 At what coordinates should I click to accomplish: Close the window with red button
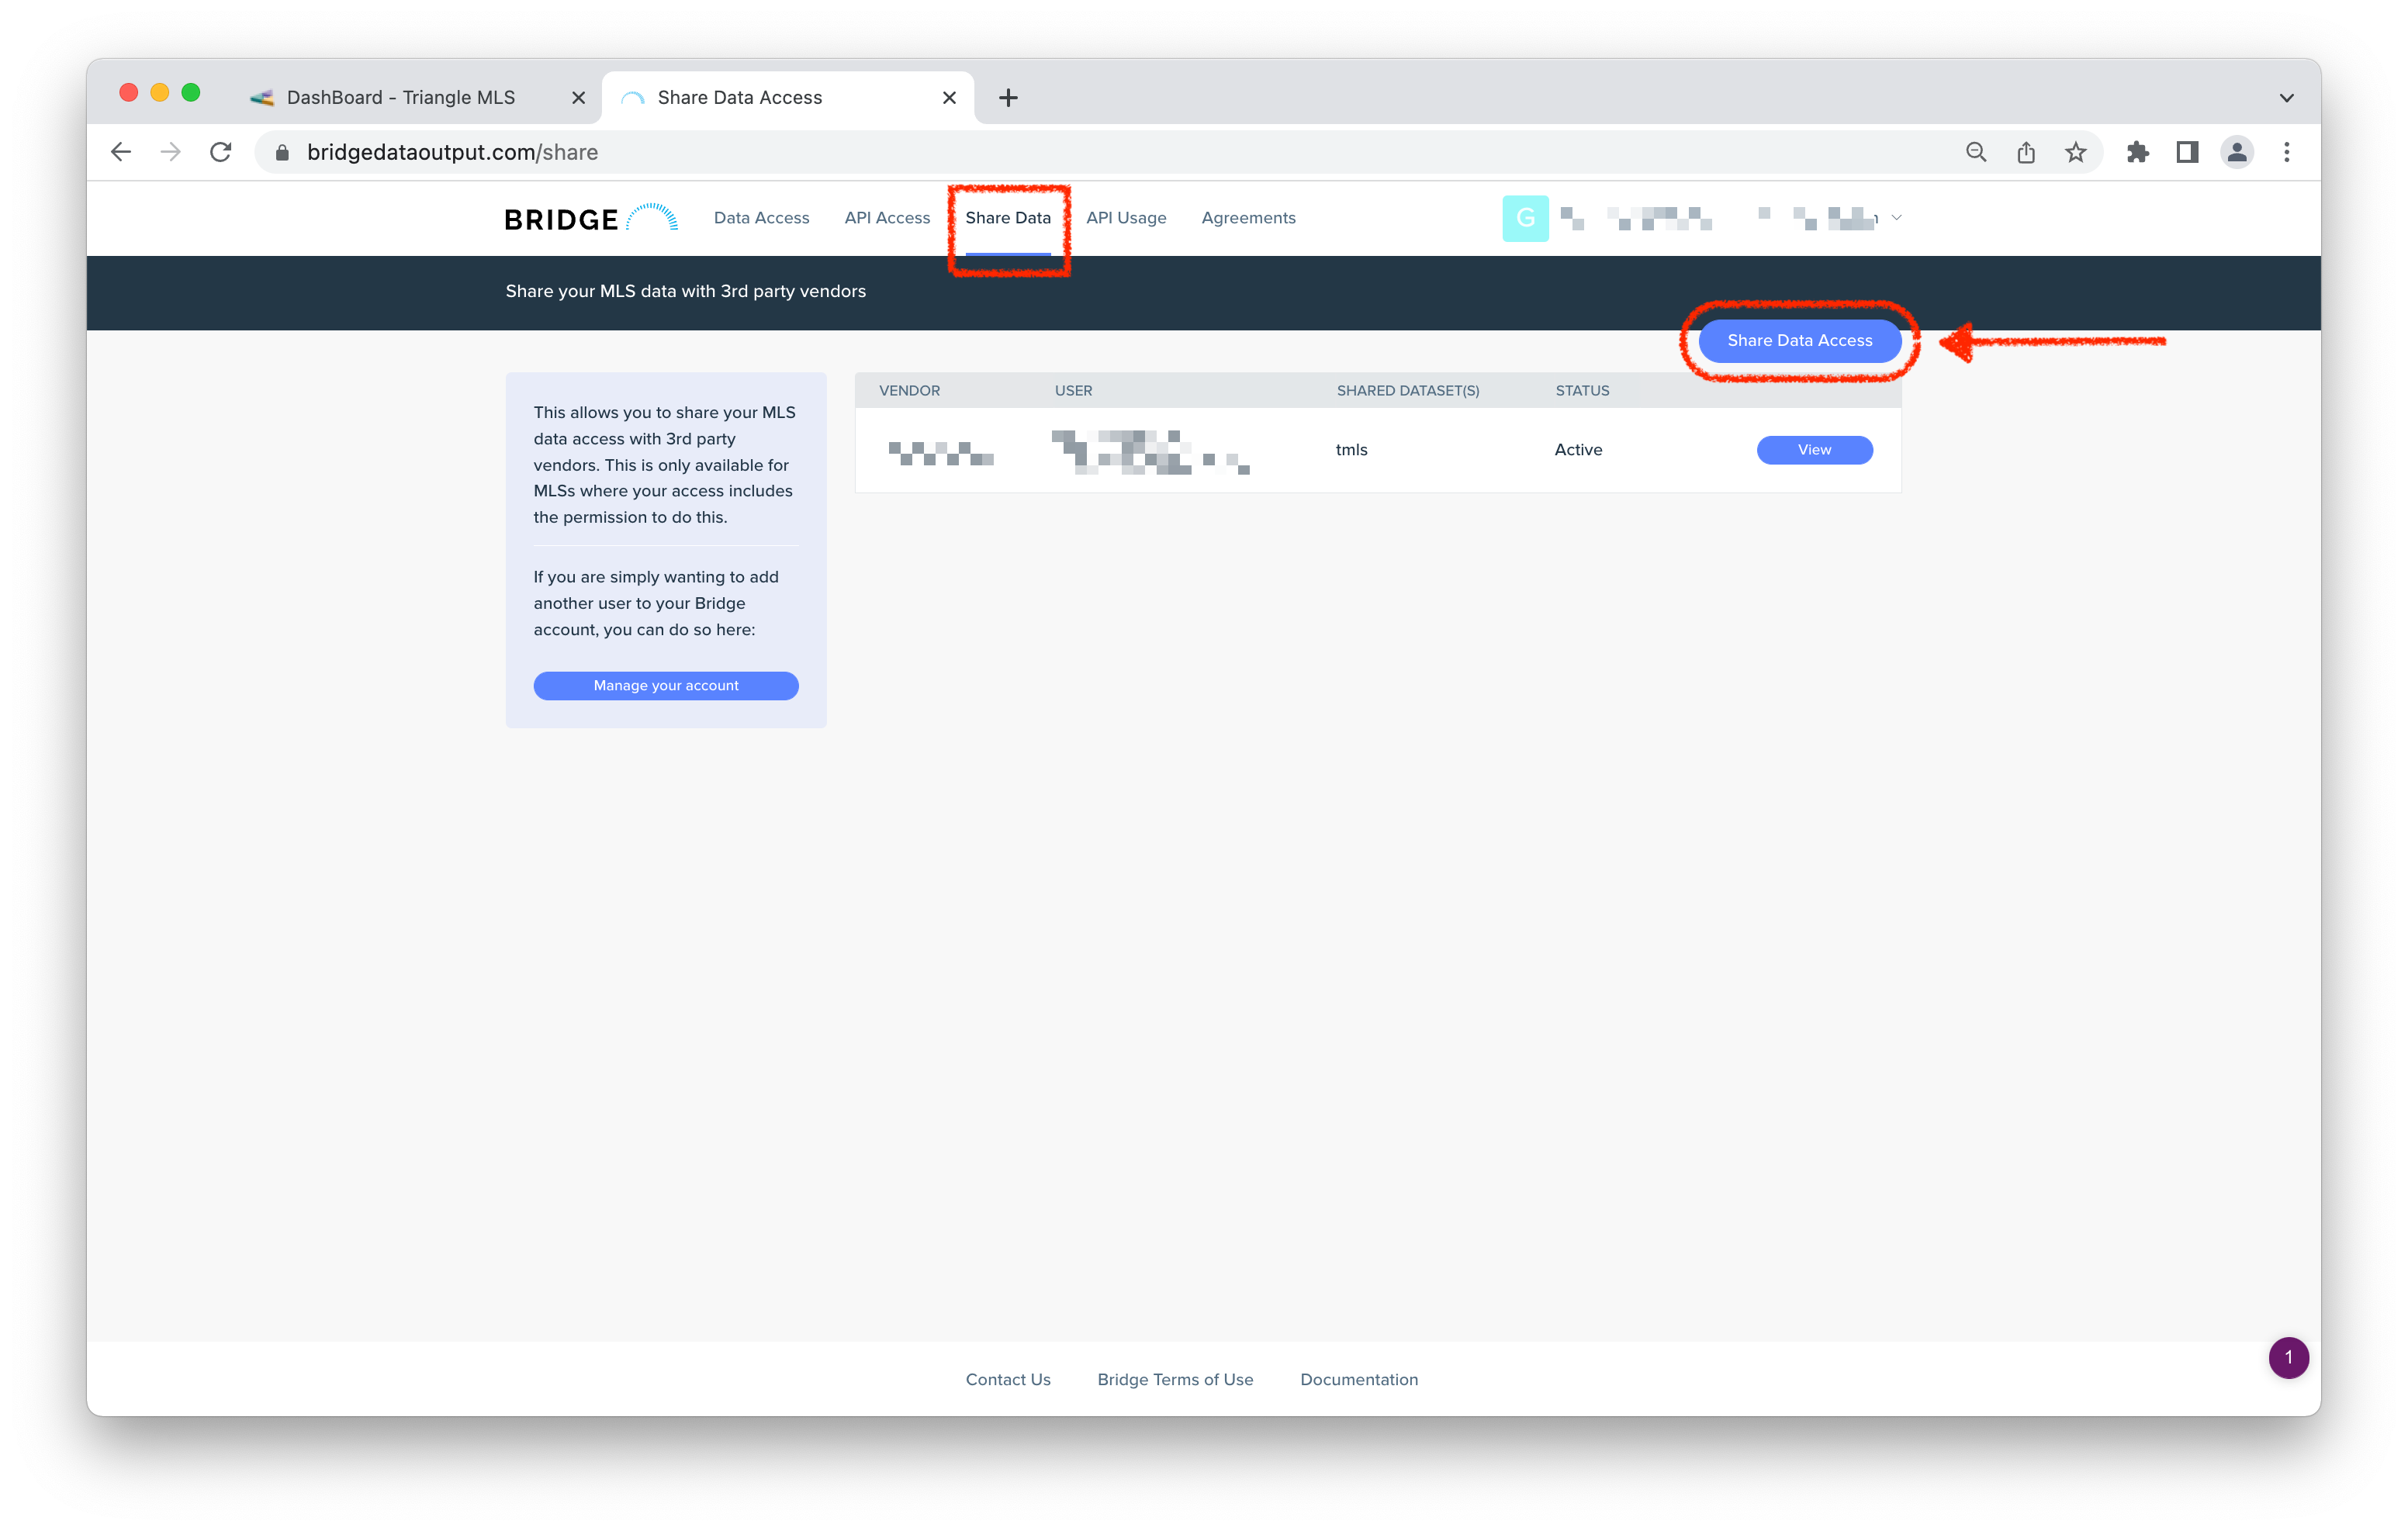point(128,93)
